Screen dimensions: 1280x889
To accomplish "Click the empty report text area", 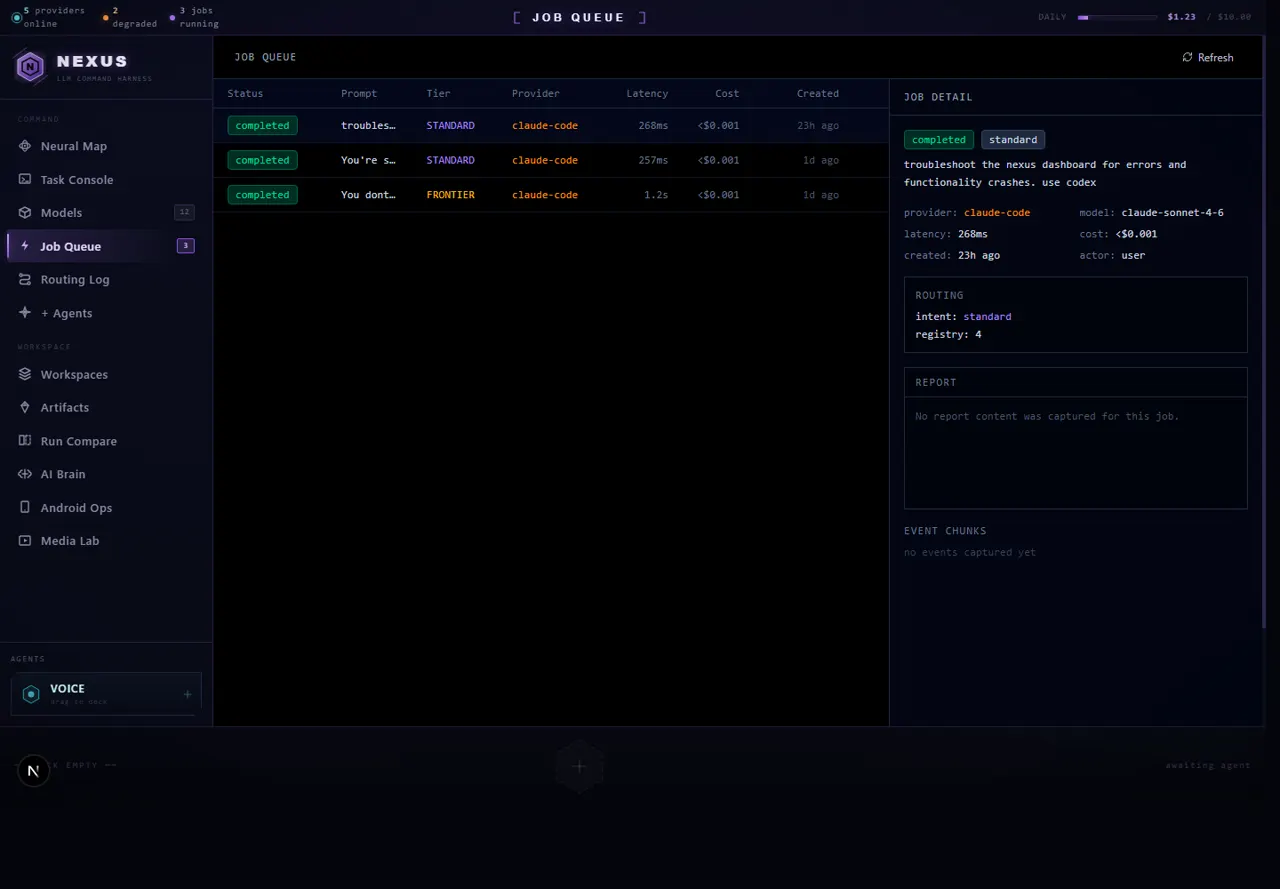I will click(x=1076, y=453).
